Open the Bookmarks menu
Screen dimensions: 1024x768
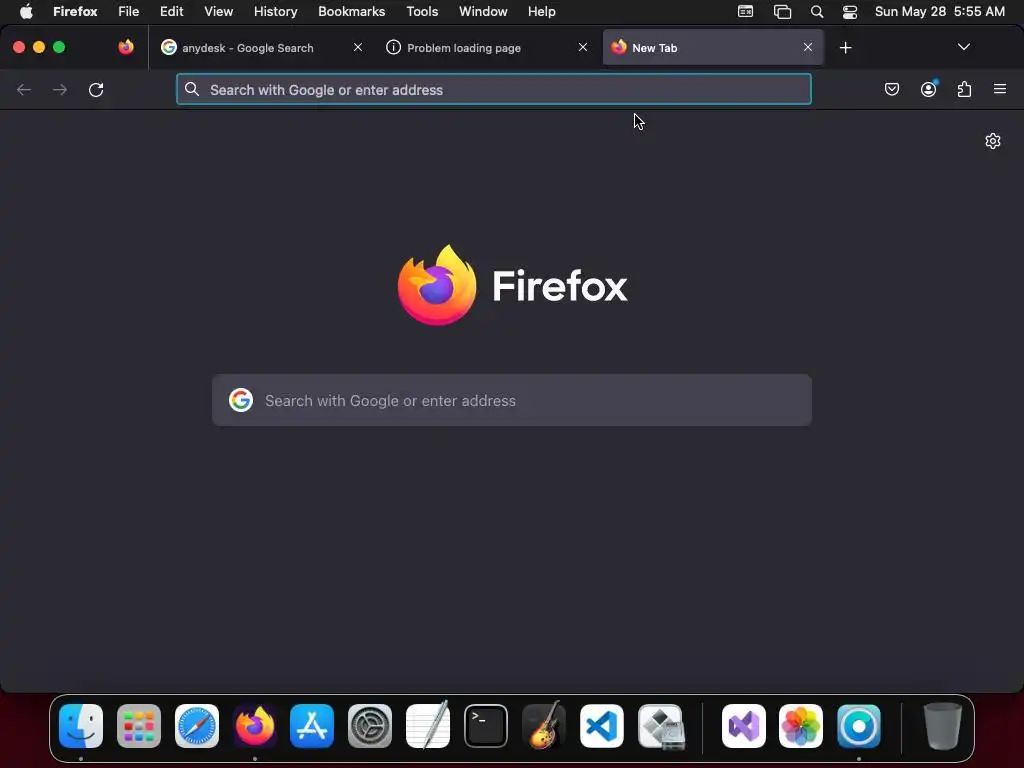[351, 12]
